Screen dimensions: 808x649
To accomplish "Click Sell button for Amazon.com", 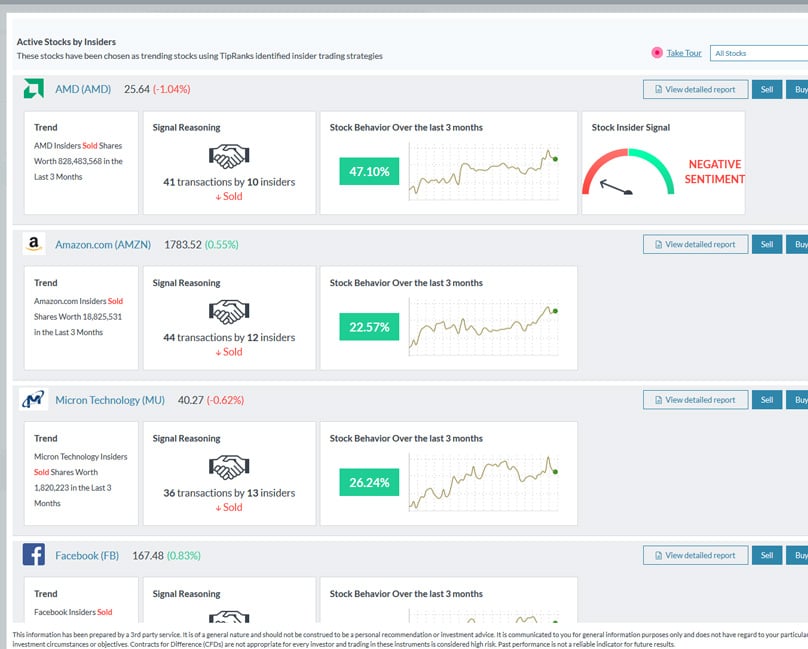I will tap(767, 244).
